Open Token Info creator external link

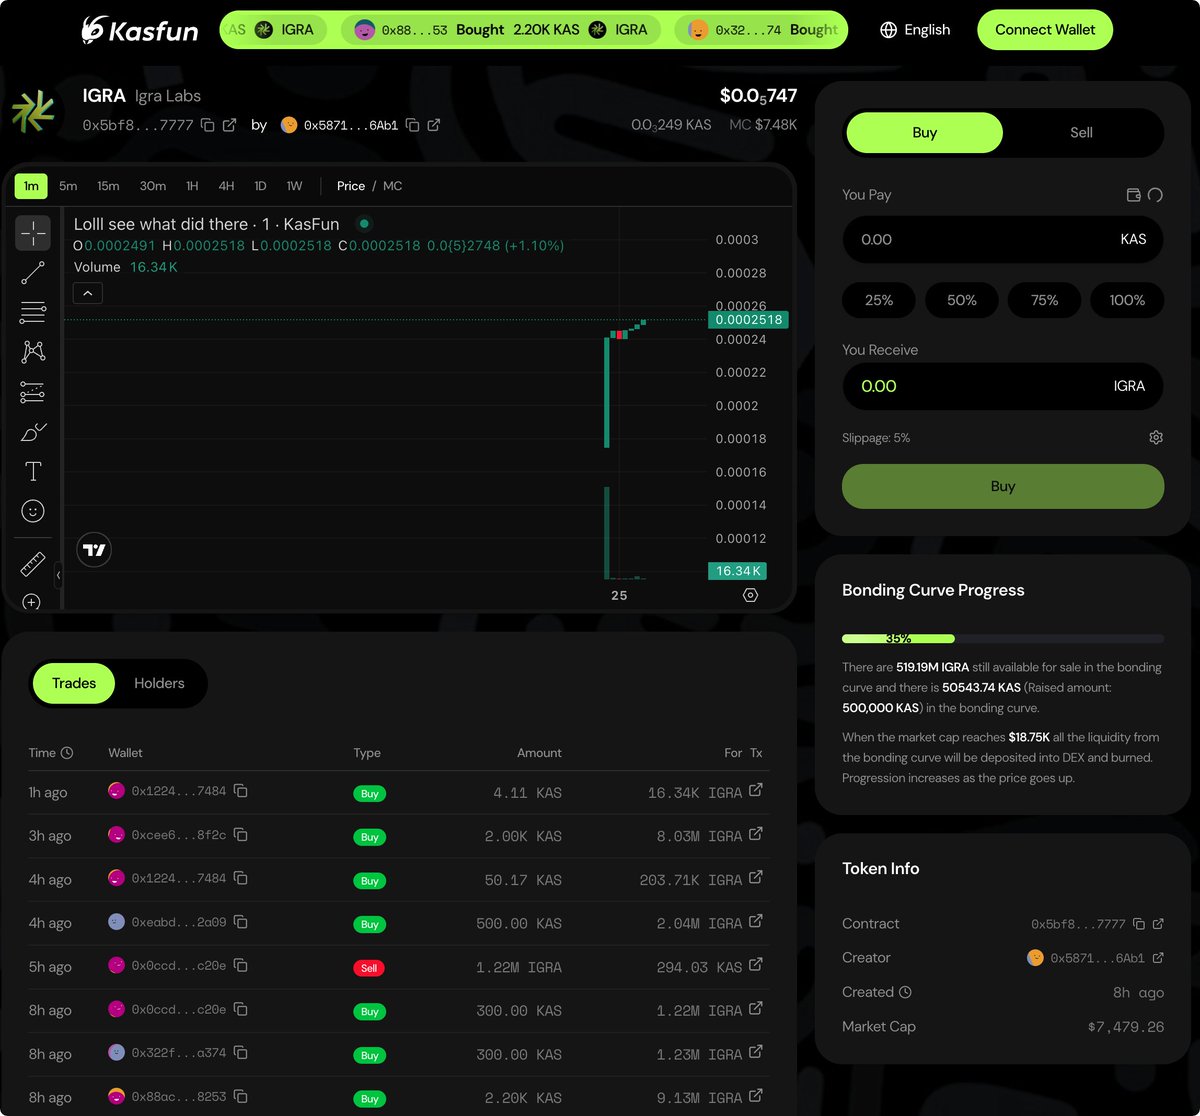click(x=1158, y=958)
